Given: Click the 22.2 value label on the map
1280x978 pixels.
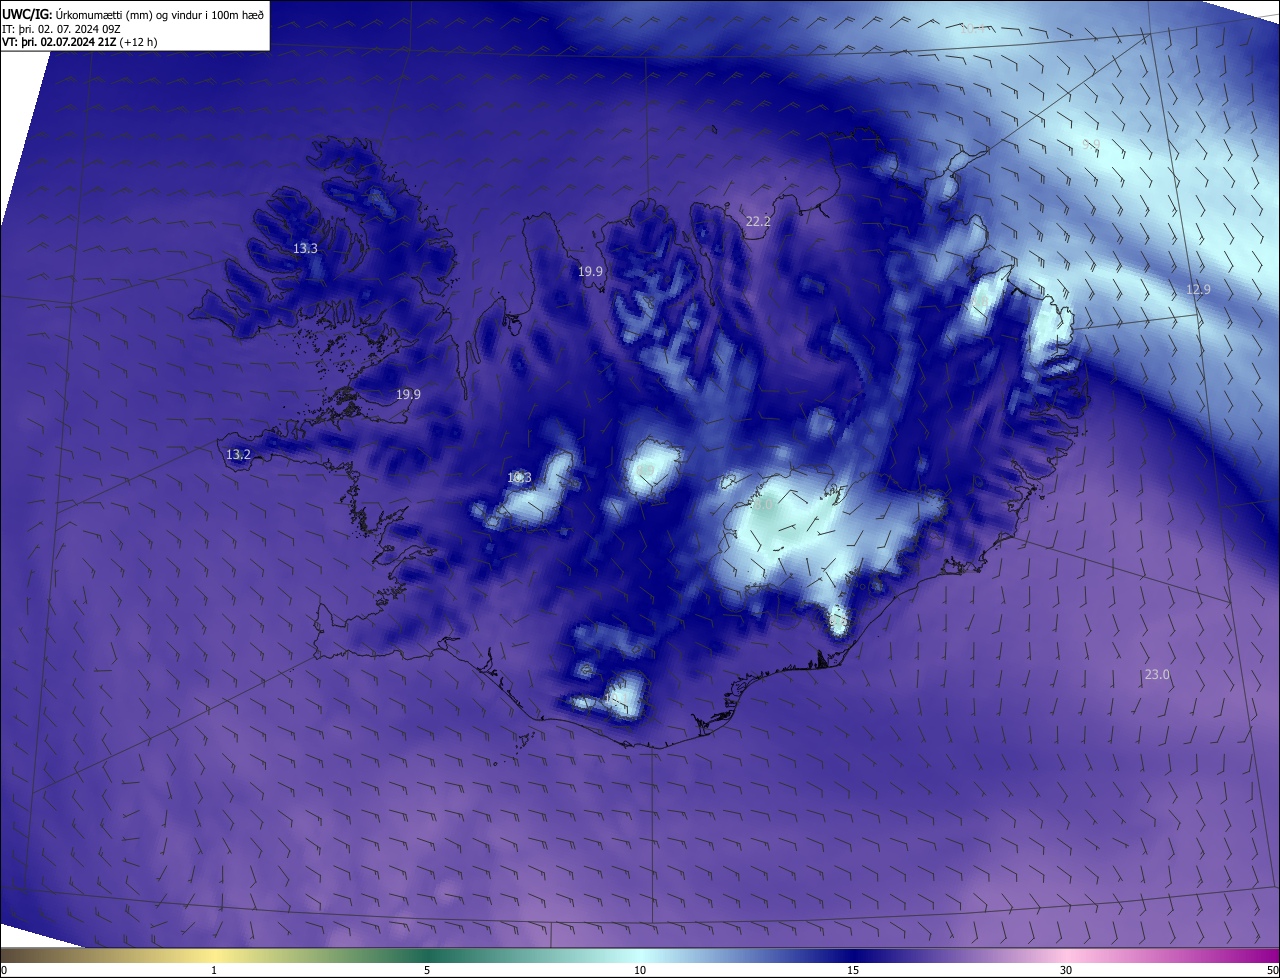Looking at the screenshot, I should point(758,221).
